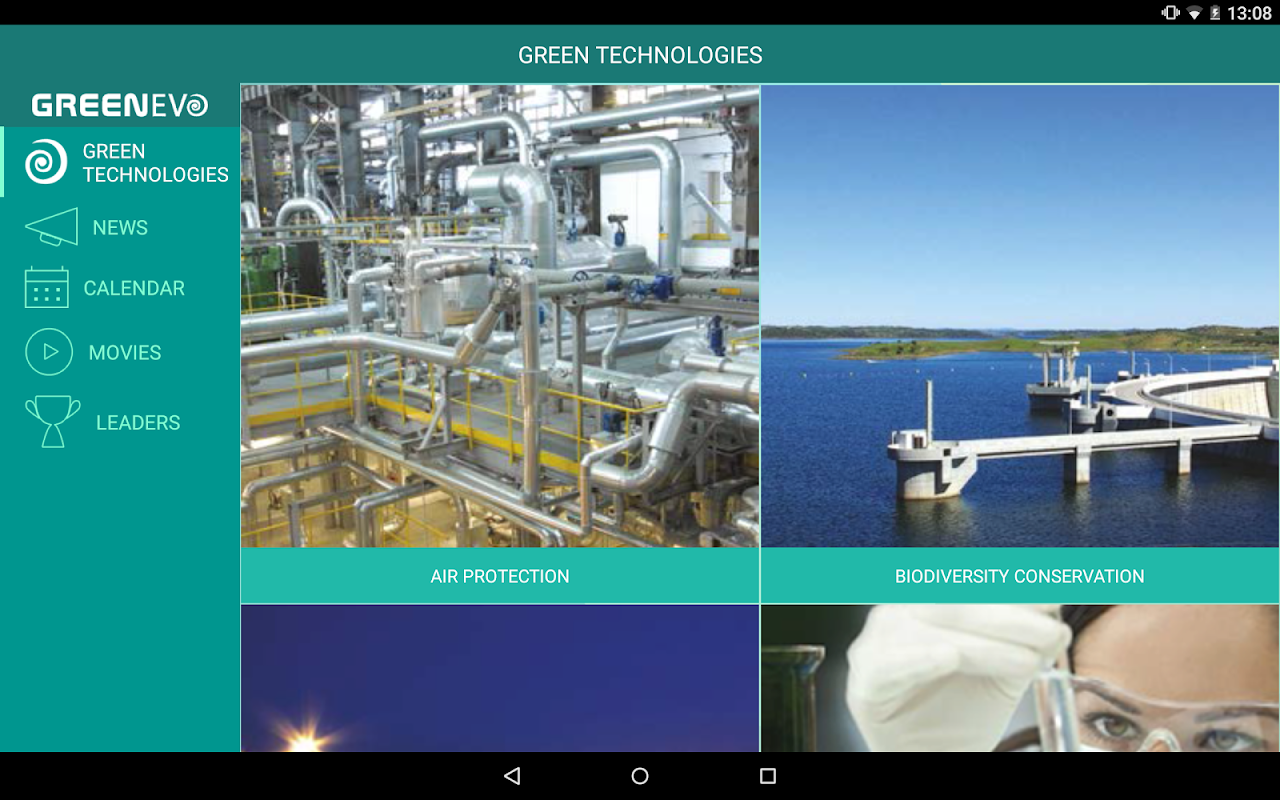The width and height of the screenshot is (1280, 800).
Task: Tap the Green Technologies spiral icon
Action: point(46,162)
